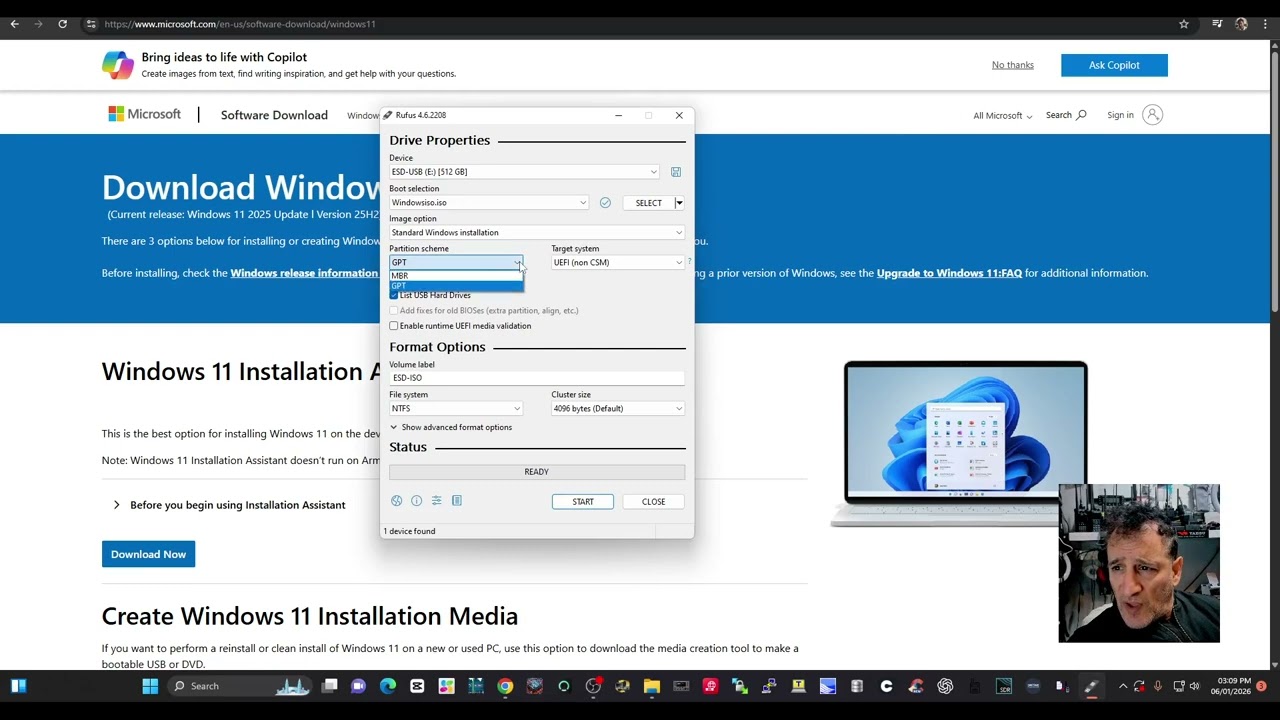Open the Device dropdown

point(524,172)
